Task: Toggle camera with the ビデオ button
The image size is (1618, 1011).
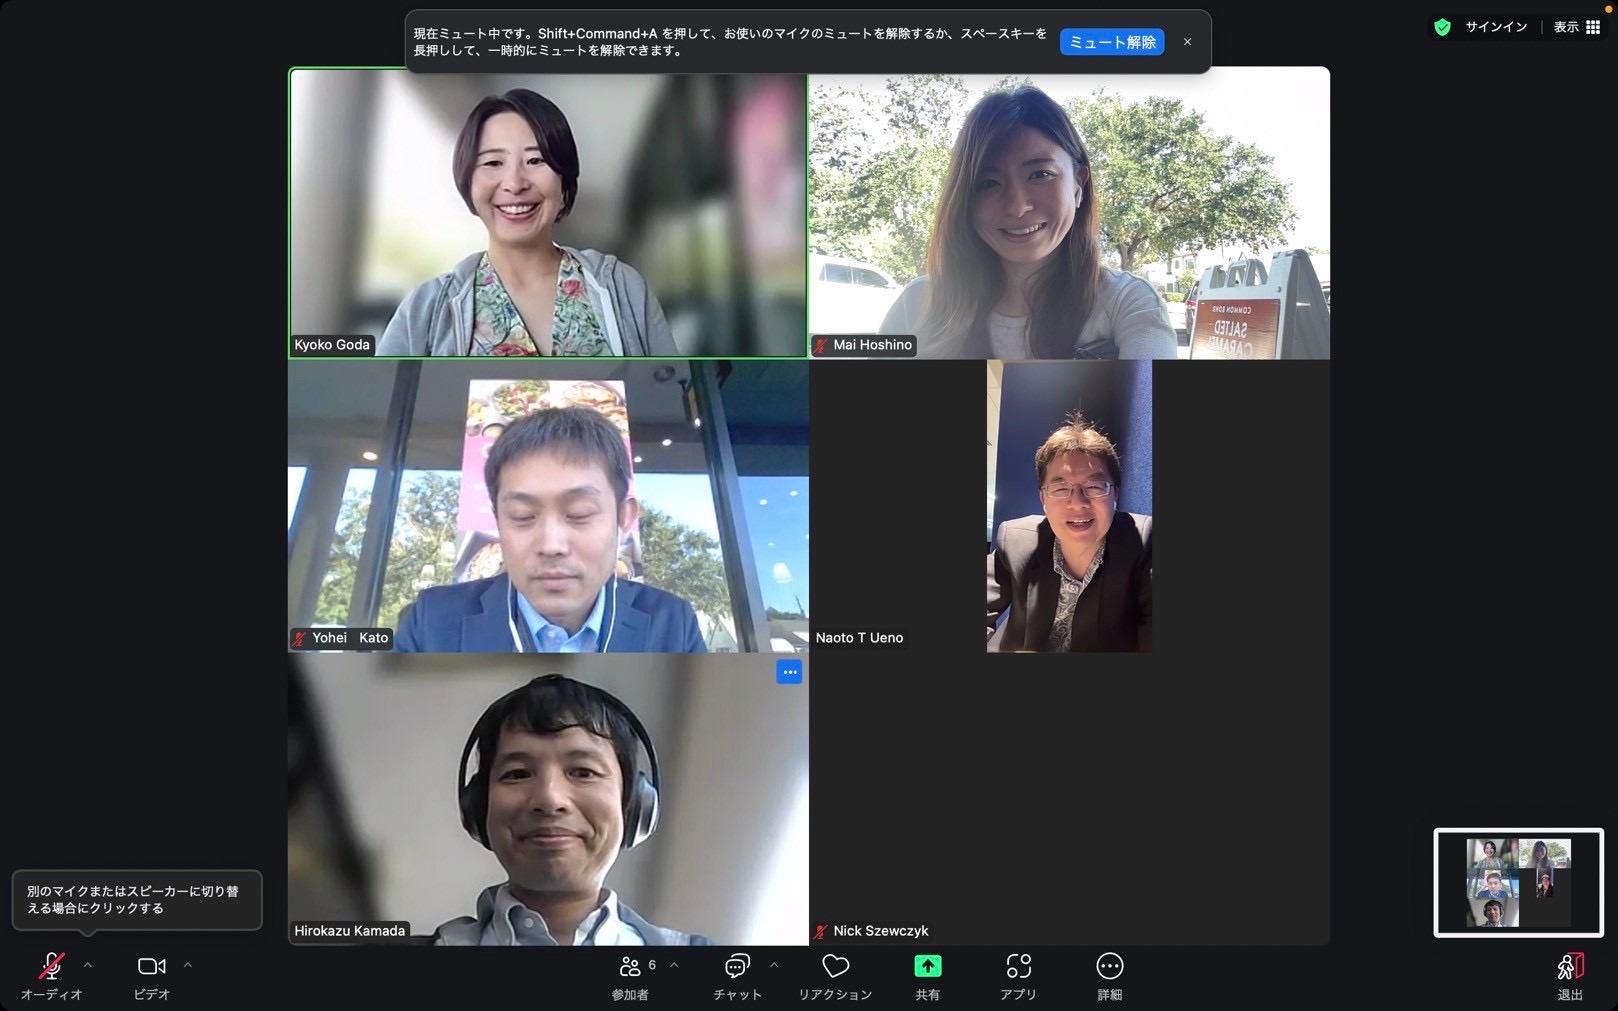Action: (152, 975)
